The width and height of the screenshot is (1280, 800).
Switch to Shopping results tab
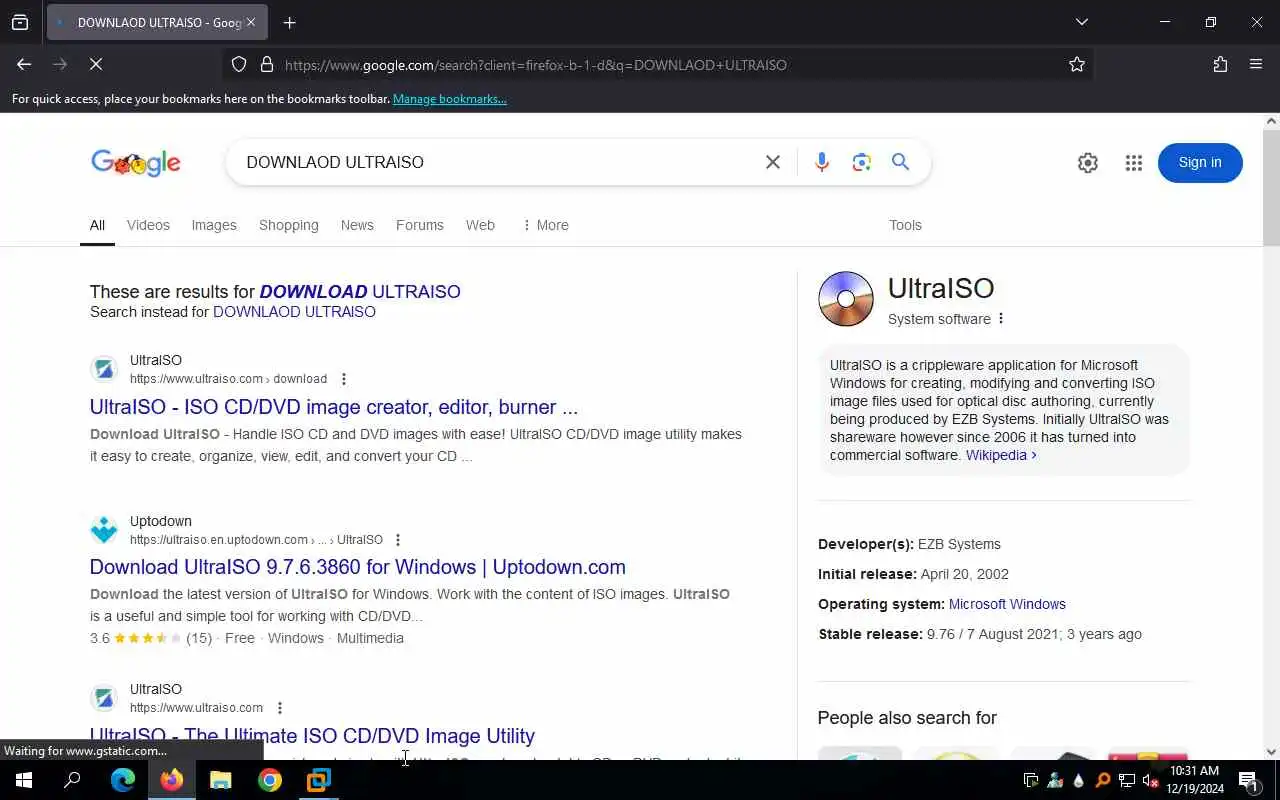(x=289, y=225)
